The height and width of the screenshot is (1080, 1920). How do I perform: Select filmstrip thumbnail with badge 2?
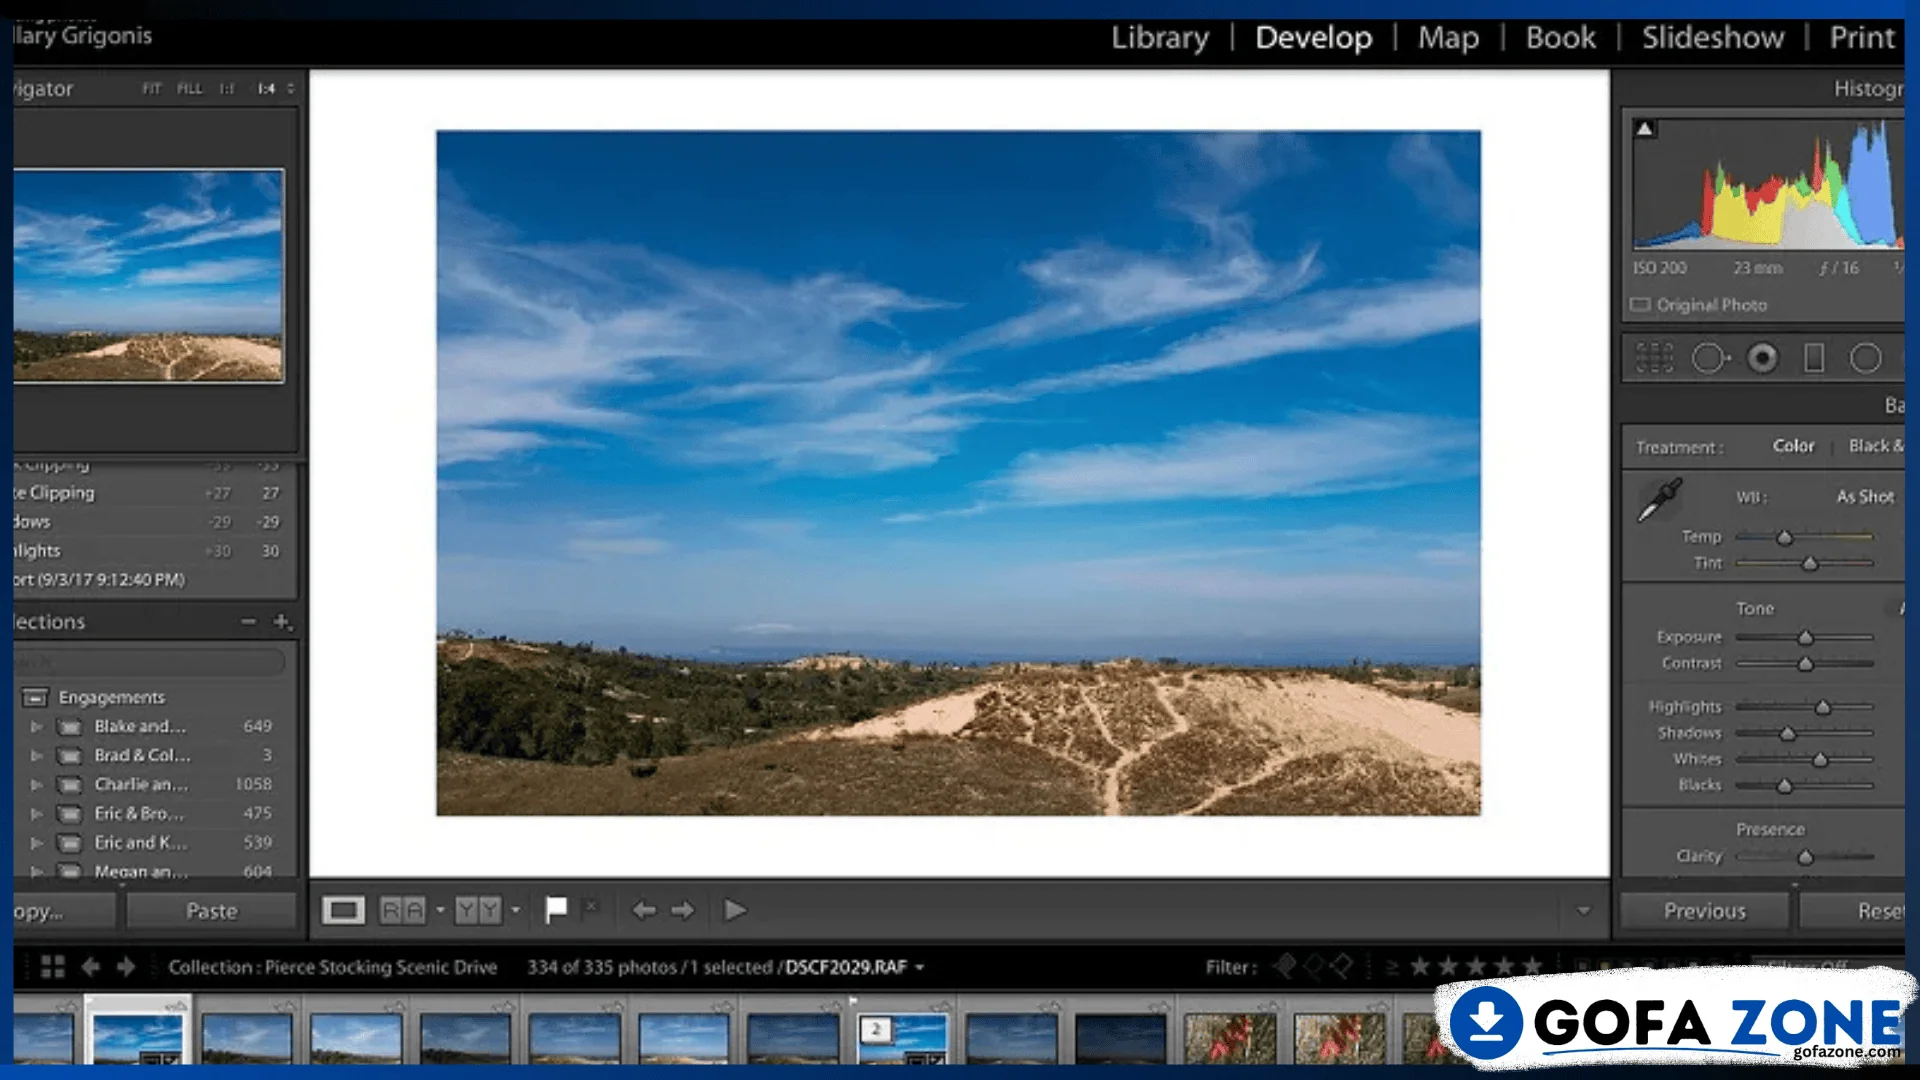(x=902, y=1038)
